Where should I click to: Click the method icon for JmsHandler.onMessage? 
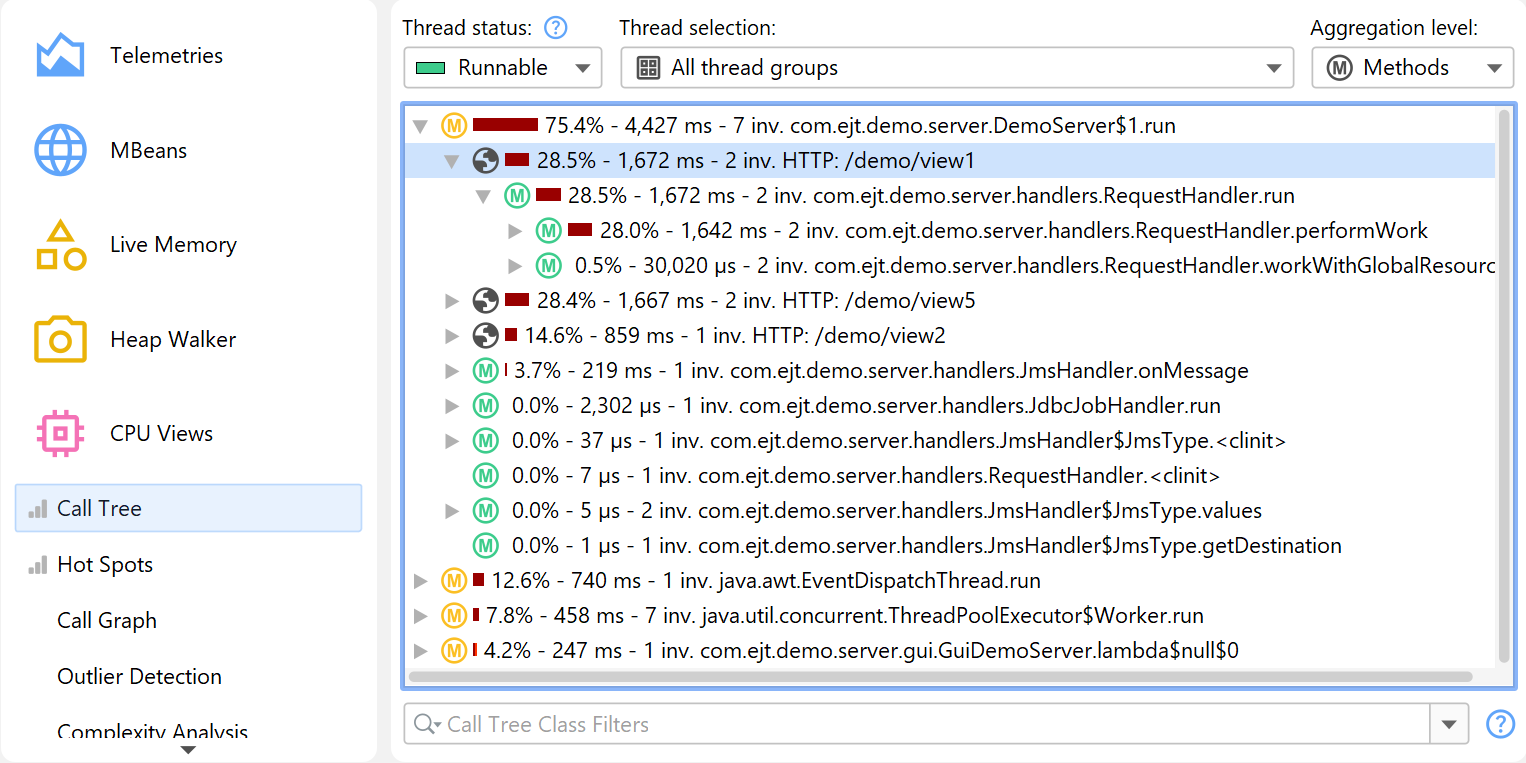tap(486, 371)
